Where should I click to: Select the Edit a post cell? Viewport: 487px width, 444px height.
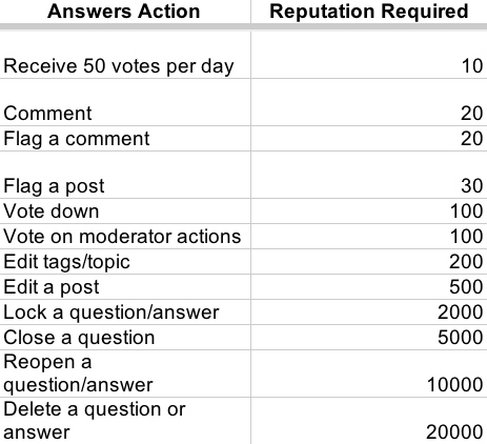[125, 287]
